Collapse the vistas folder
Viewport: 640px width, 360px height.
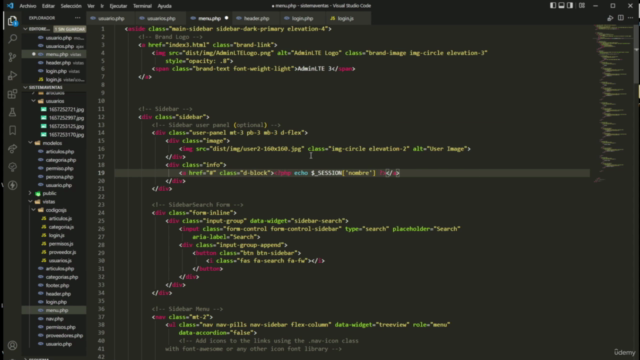click(x=30, y=202)
